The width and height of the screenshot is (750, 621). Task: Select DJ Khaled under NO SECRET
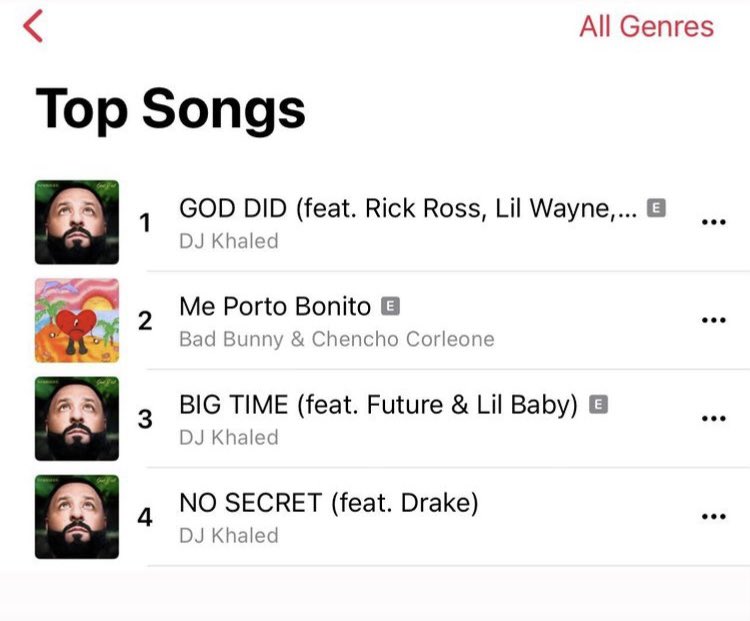pos(229,535)
